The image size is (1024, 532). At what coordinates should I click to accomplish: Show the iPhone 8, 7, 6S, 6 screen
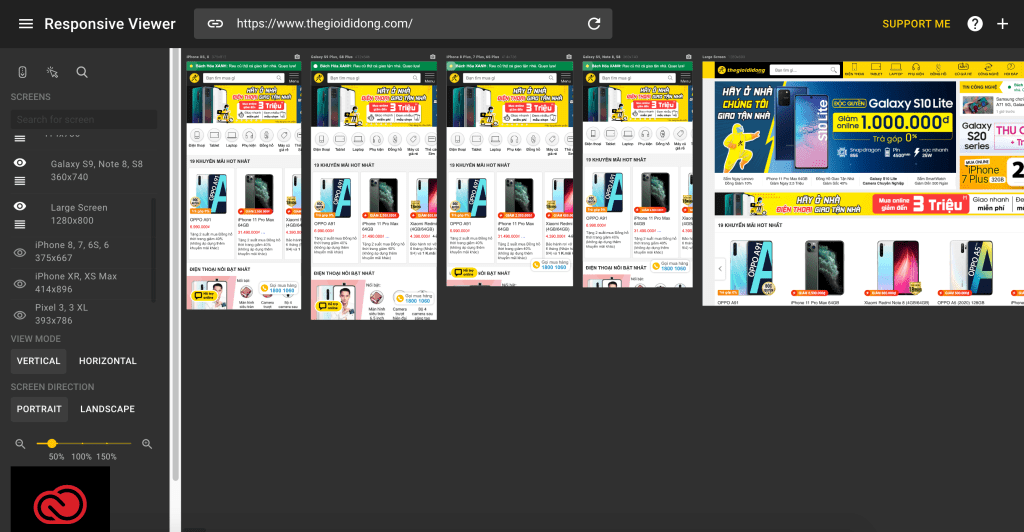19,252
